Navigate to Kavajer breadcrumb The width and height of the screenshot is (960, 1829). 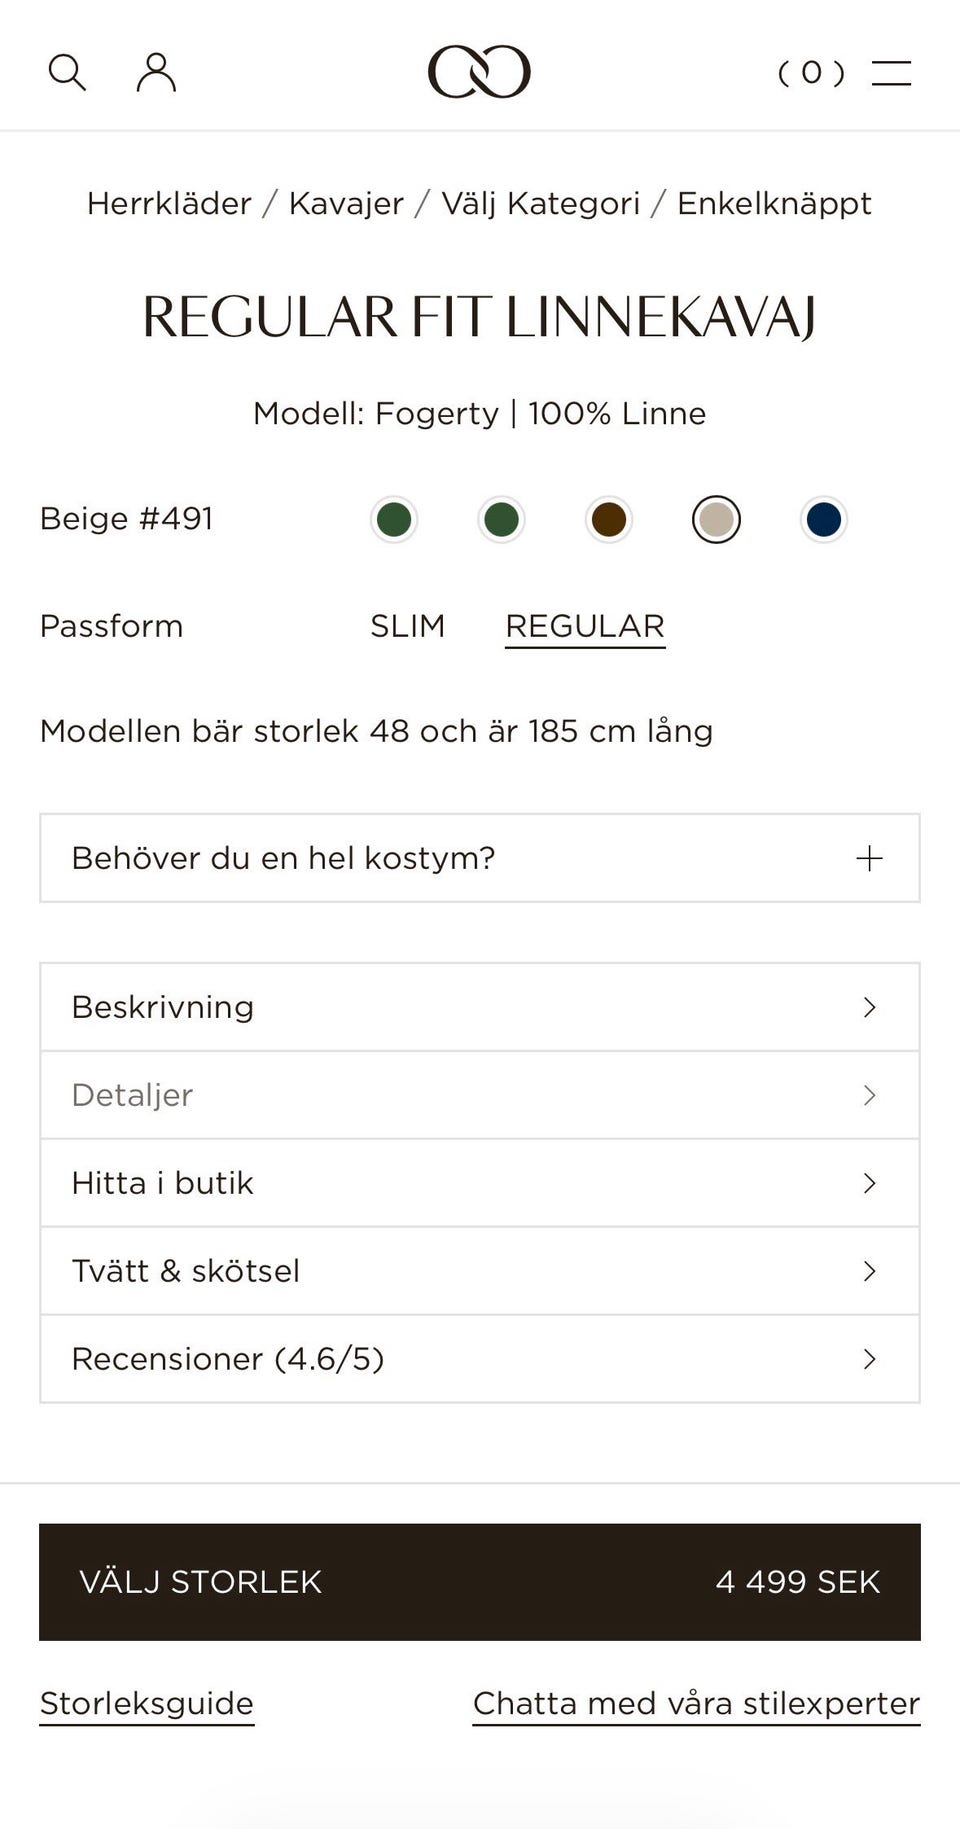tap(346, 204)
